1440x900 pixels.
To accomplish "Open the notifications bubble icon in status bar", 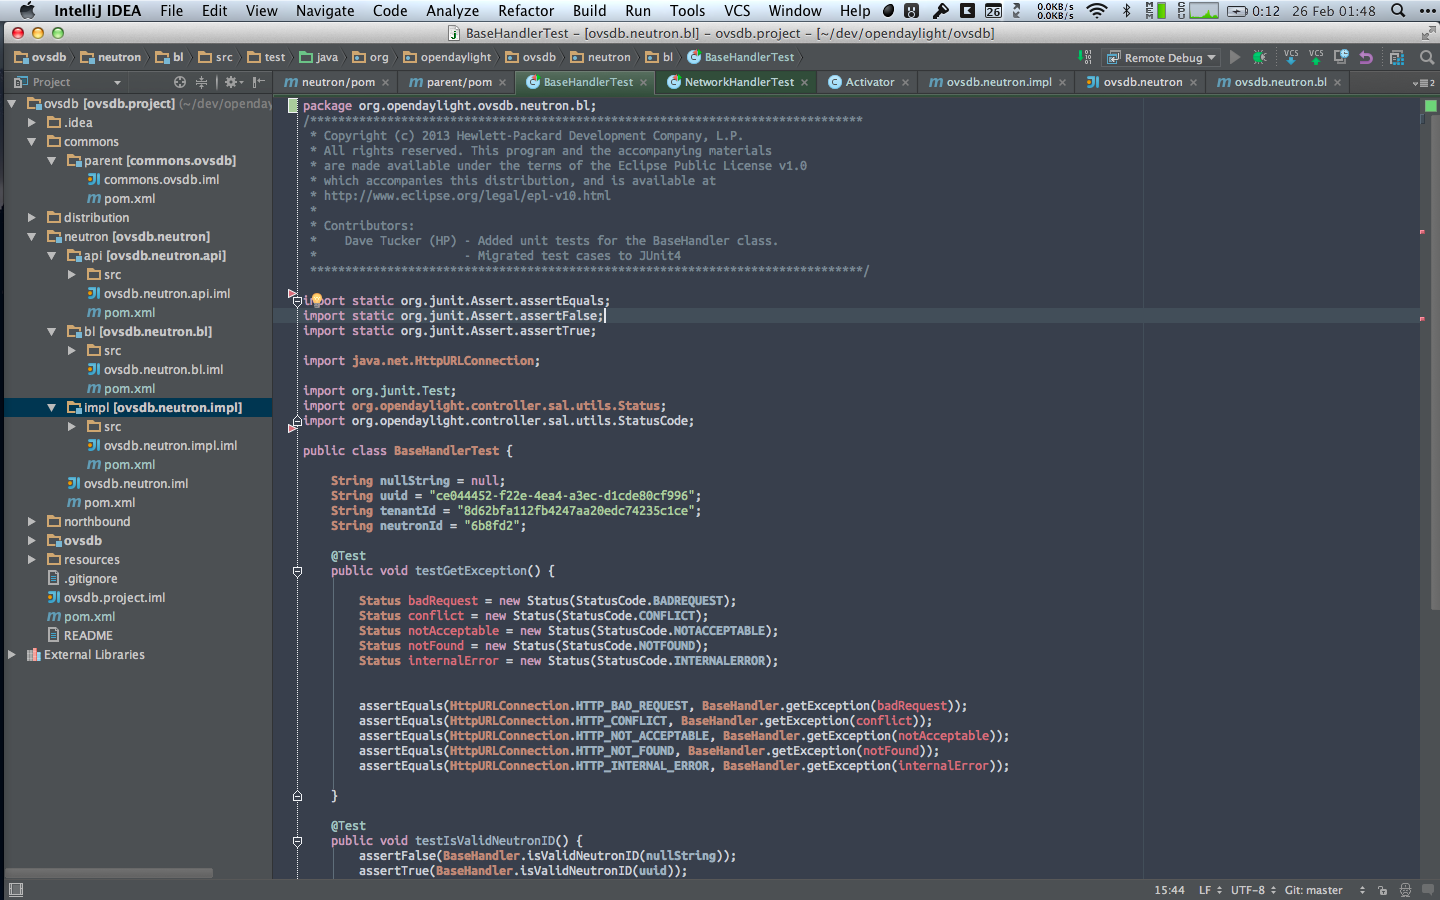I will click(x=1428, y=890).
